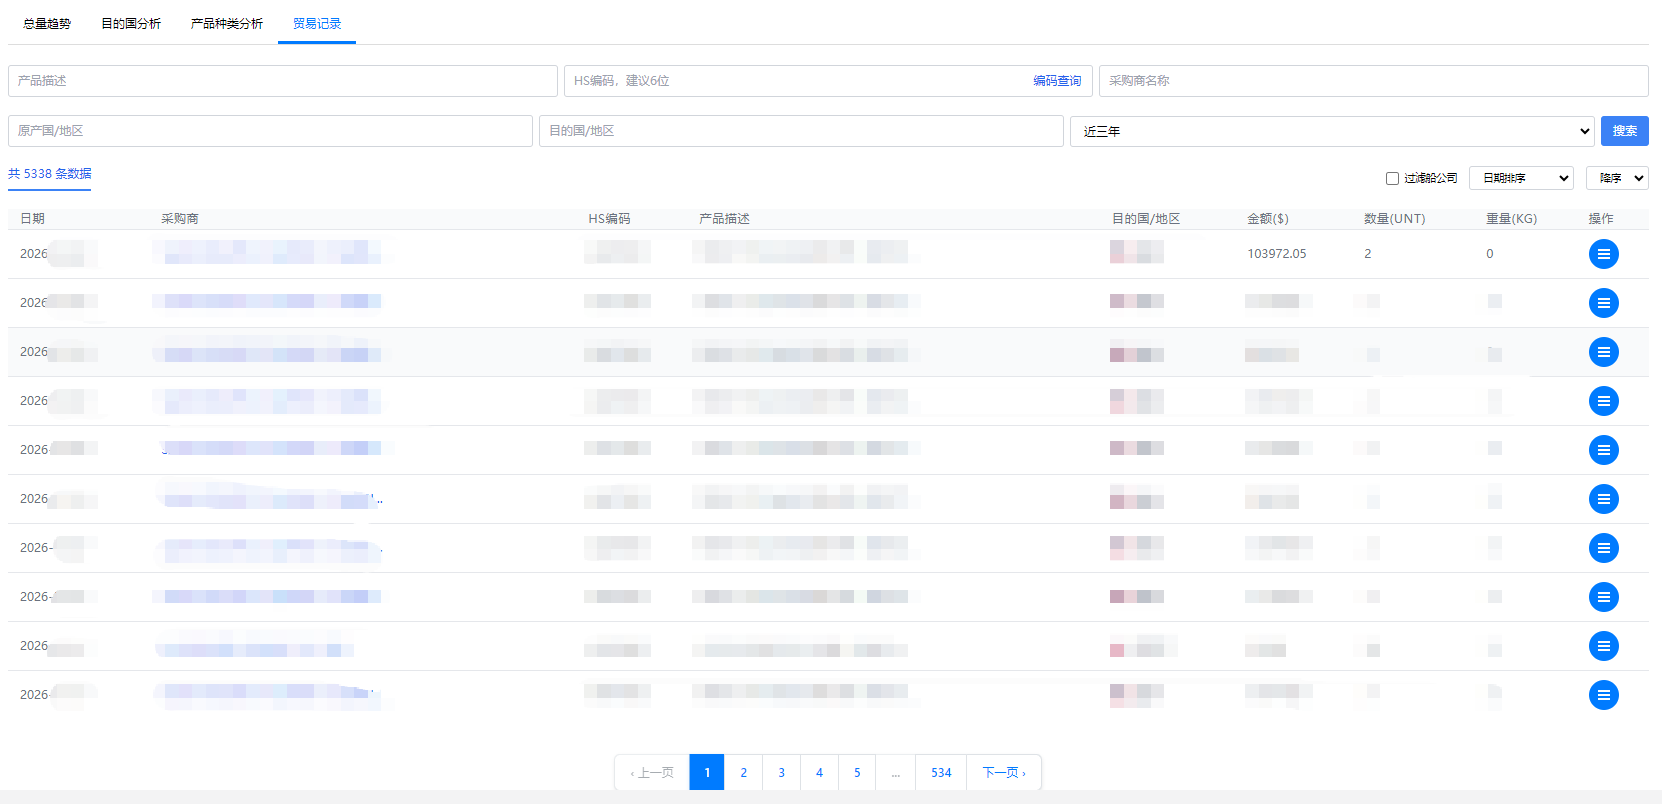
Task: Select the 贸易记录 tab
Action: [317, 23]
